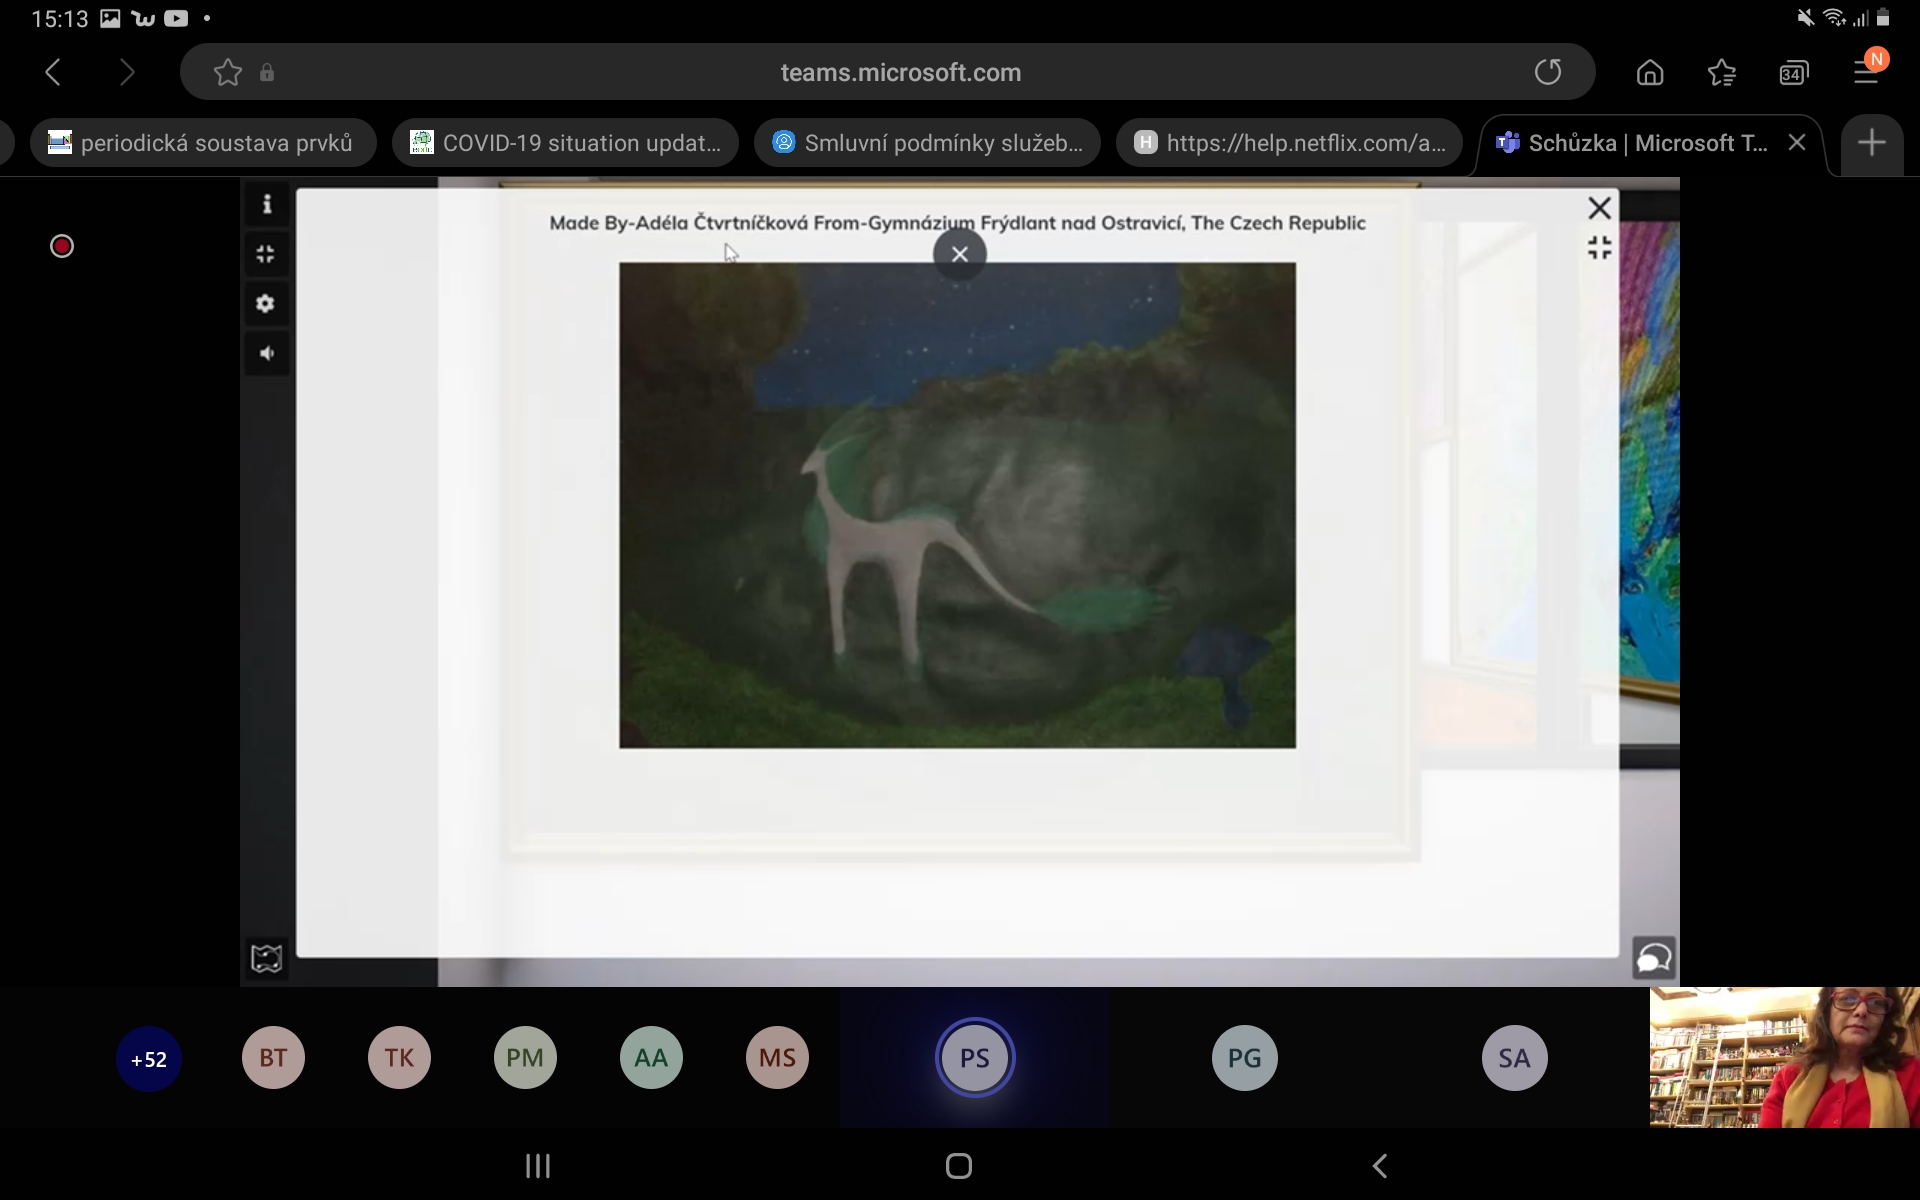This screenshot has height=1200, width=1920.
Task: Close artwork popup with round X button
Action: pos(960,254)
